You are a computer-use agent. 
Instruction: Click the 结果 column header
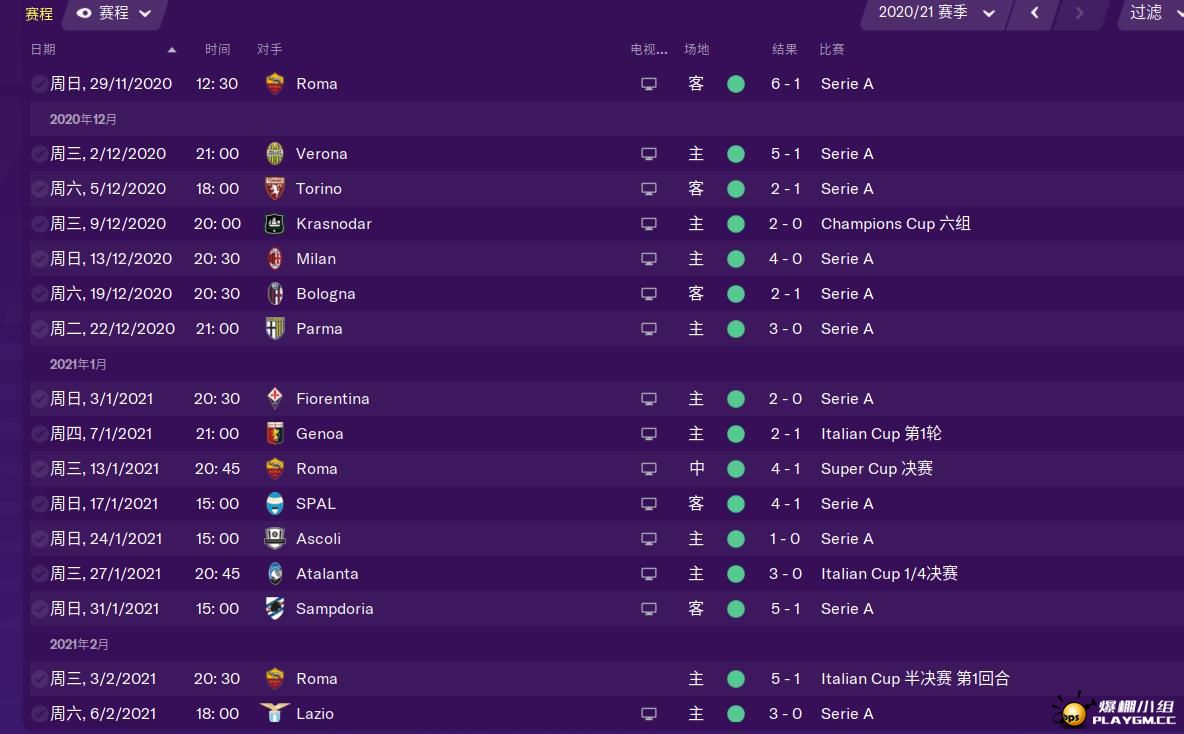(x=784, y=49)
